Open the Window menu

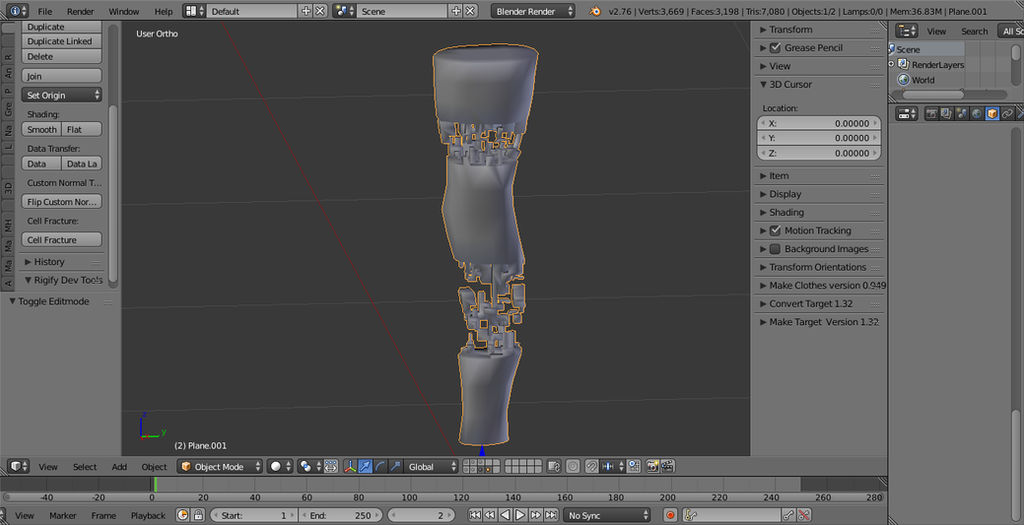(x=124, y=12)
